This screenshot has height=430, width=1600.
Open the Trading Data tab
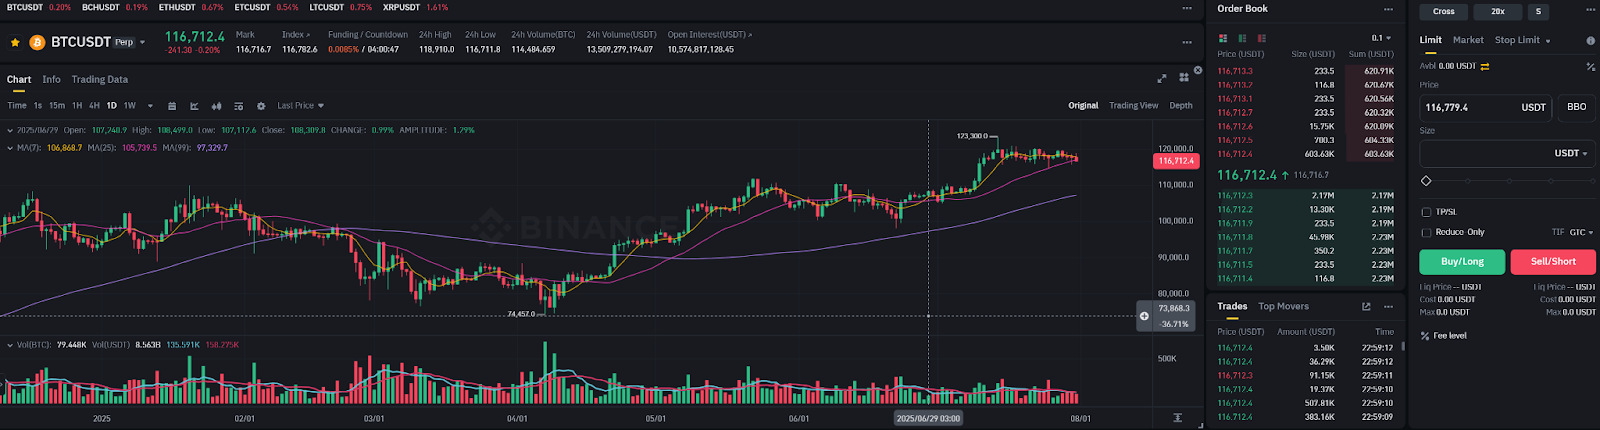99,79
